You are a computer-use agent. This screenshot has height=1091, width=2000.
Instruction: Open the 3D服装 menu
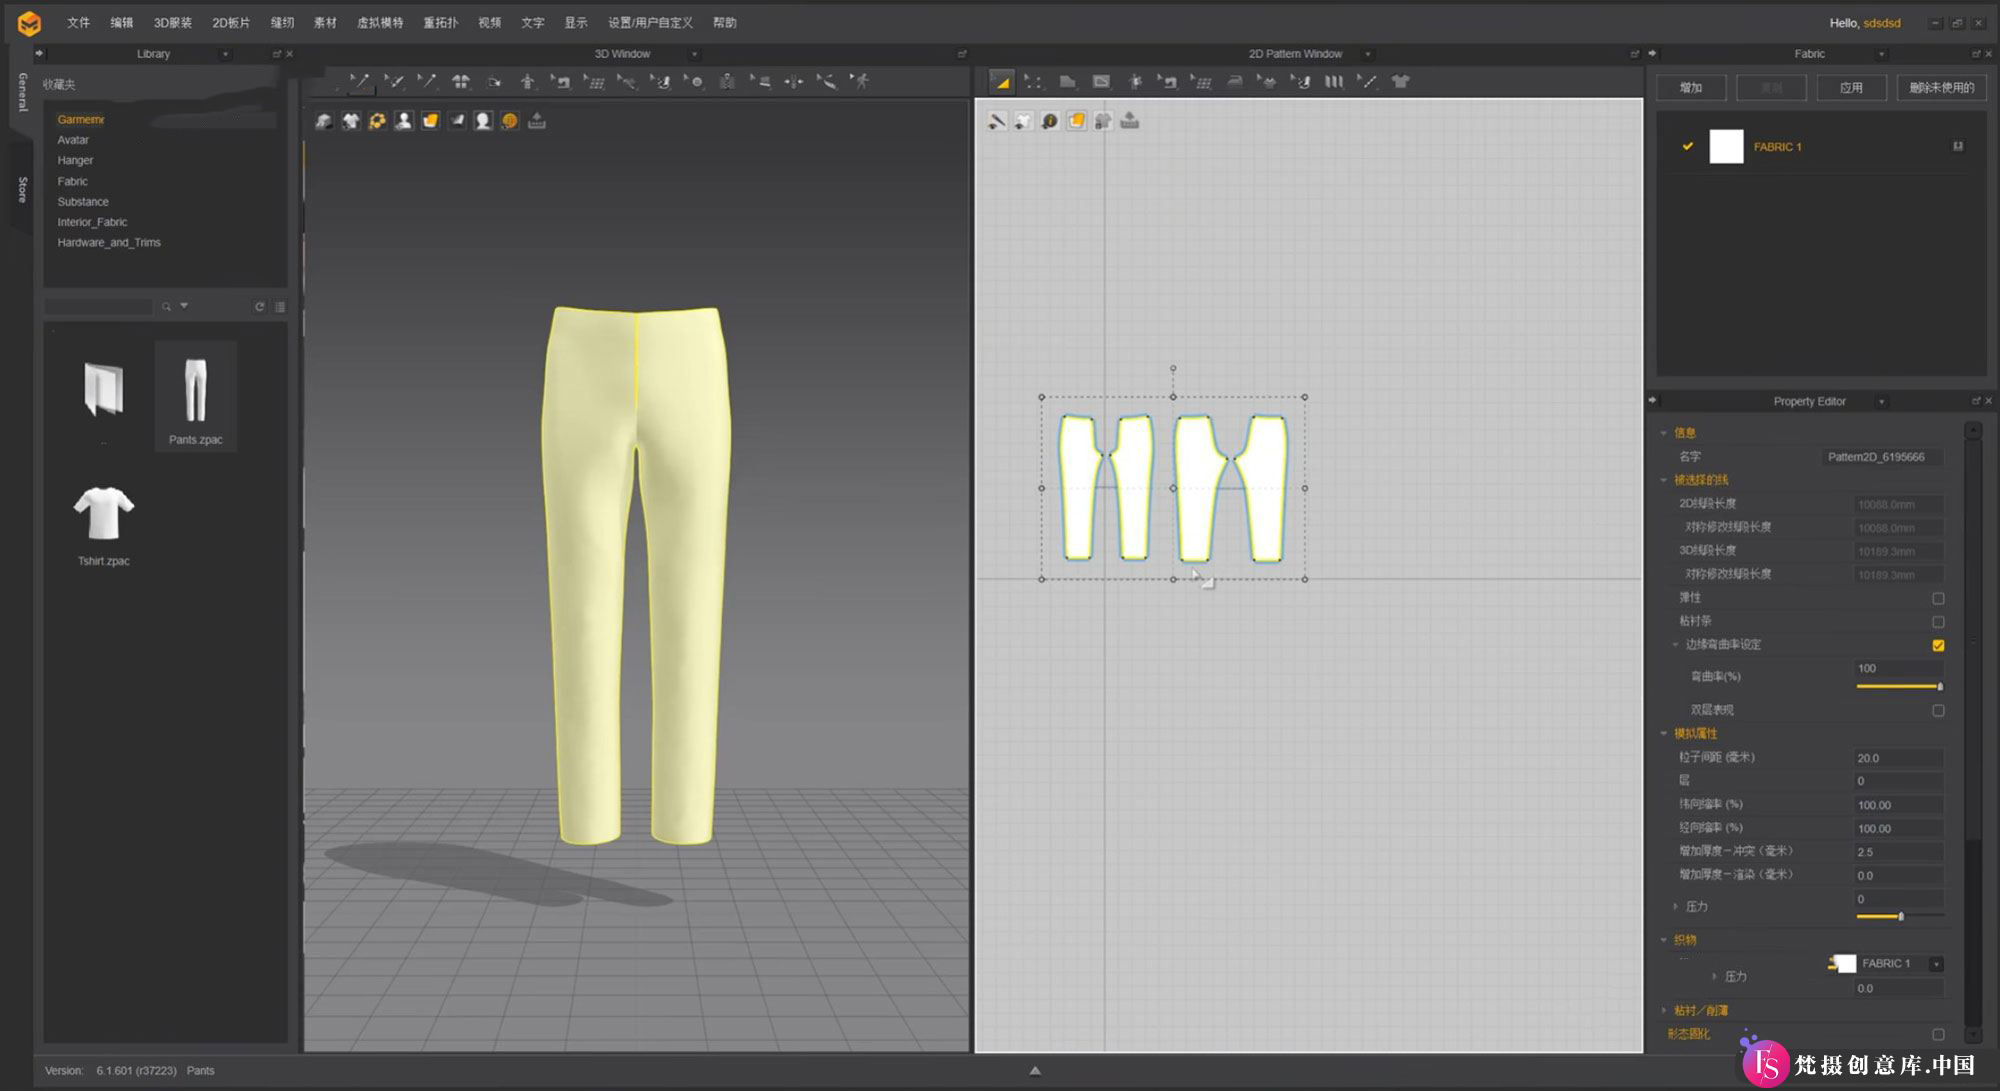click(x=172, y=22)
